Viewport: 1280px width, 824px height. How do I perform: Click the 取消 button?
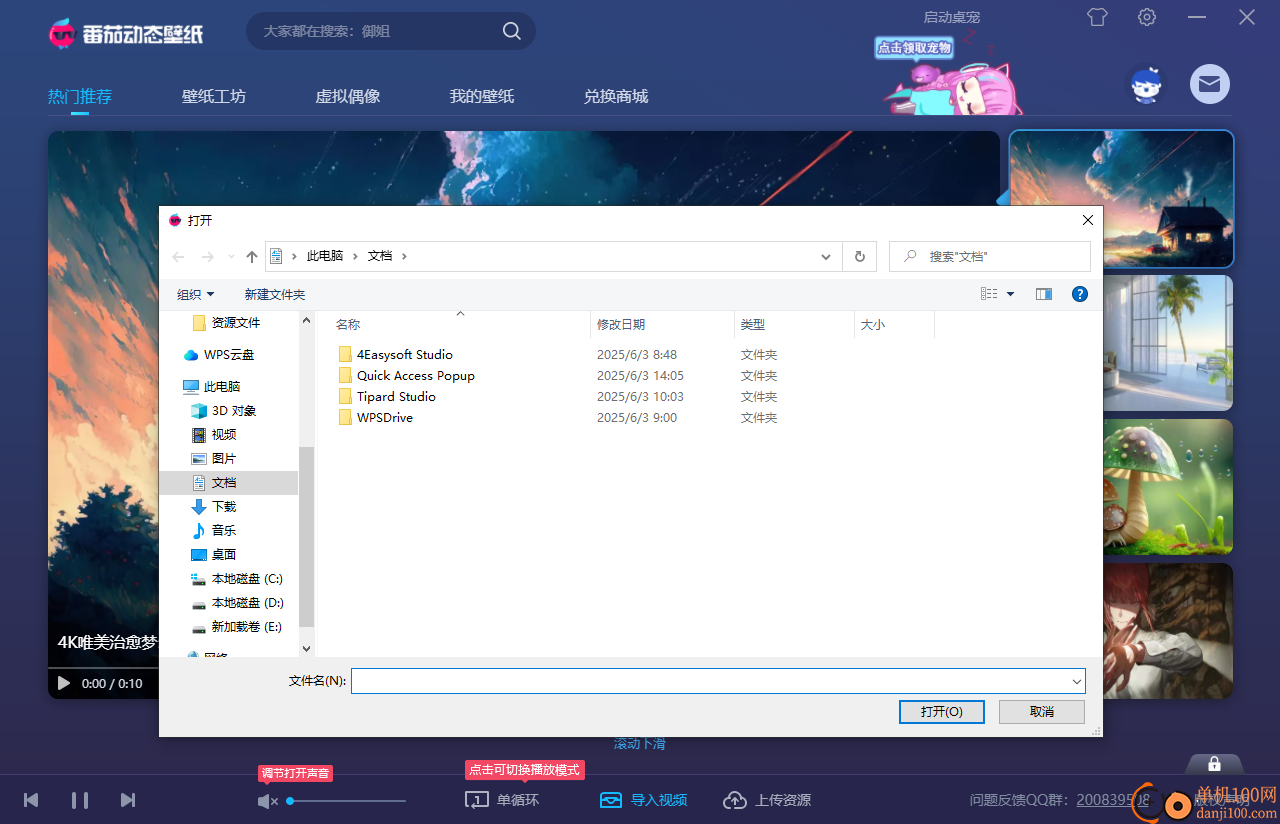point(1041,711)
